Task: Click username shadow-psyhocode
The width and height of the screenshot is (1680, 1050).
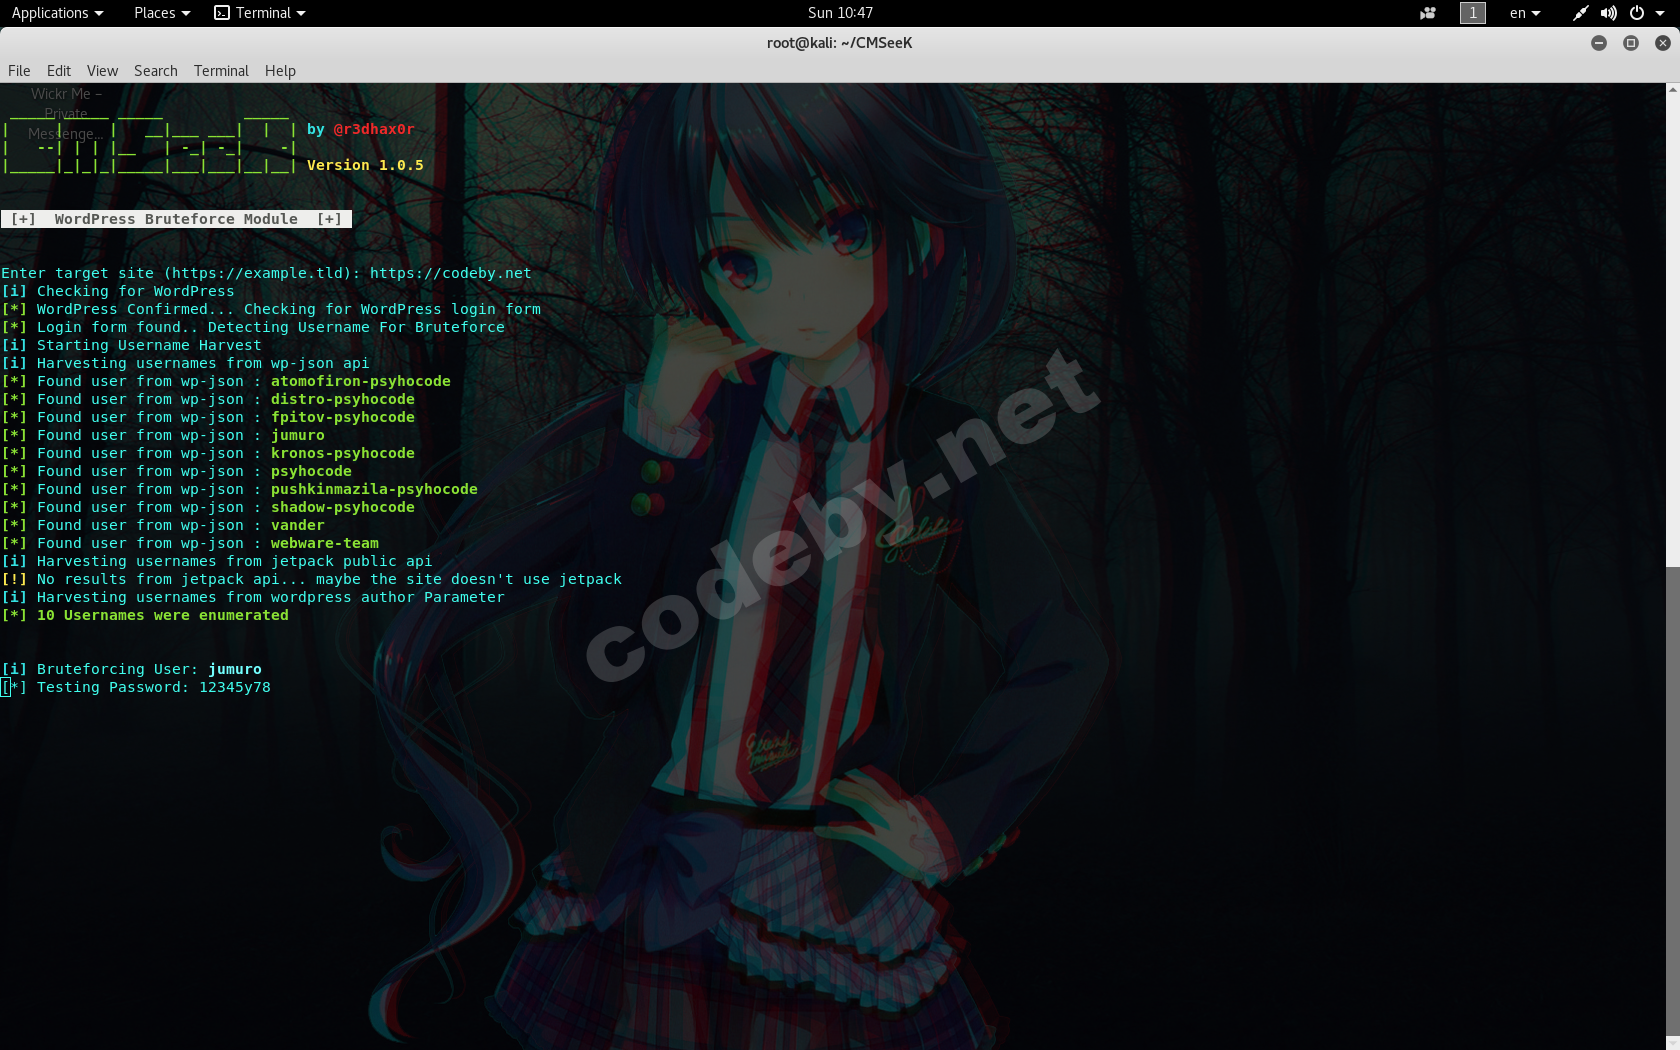Action: coord(342,507)
